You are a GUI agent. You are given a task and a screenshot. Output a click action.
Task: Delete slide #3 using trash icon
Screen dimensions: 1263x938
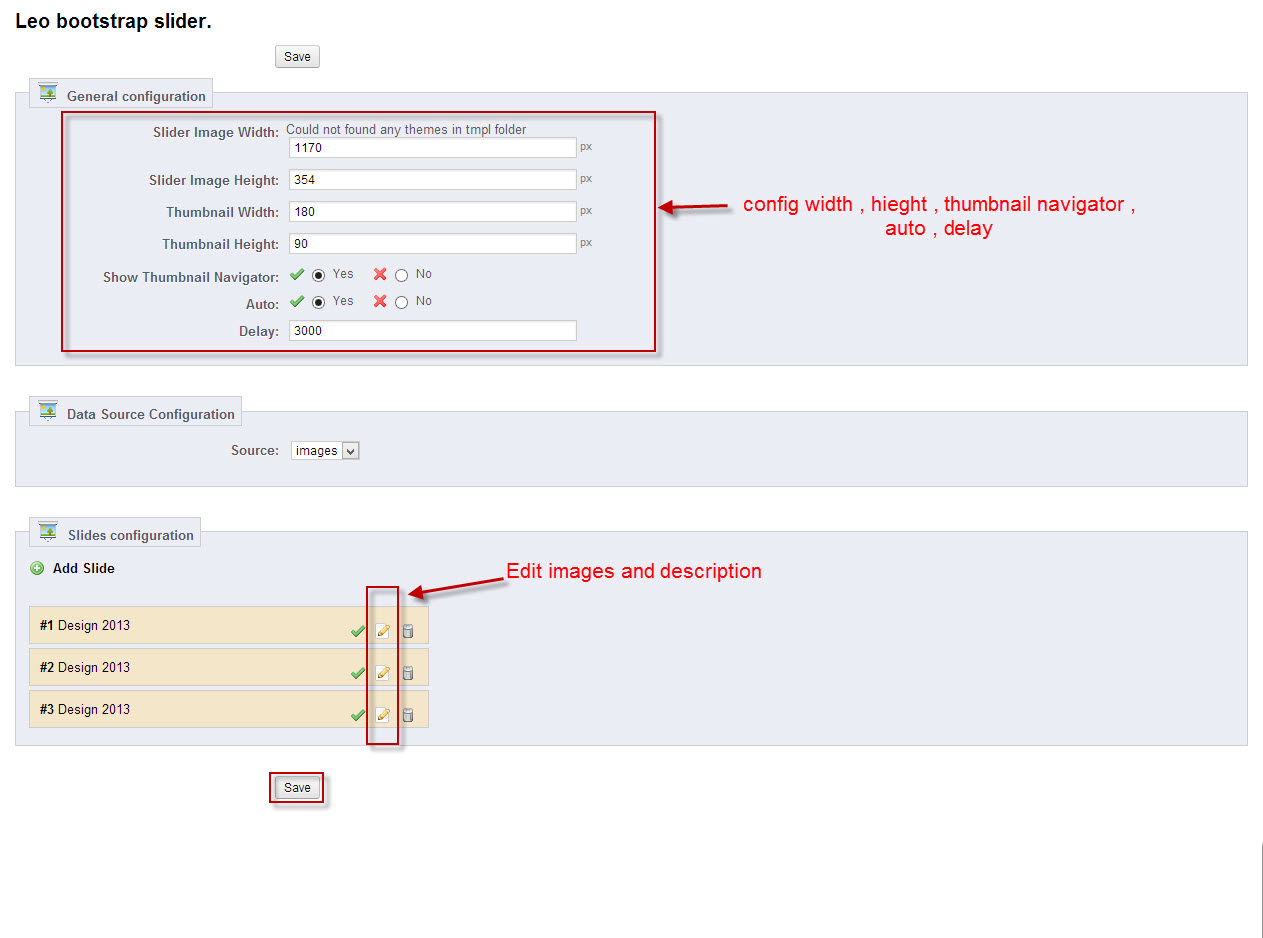point(407,715)
